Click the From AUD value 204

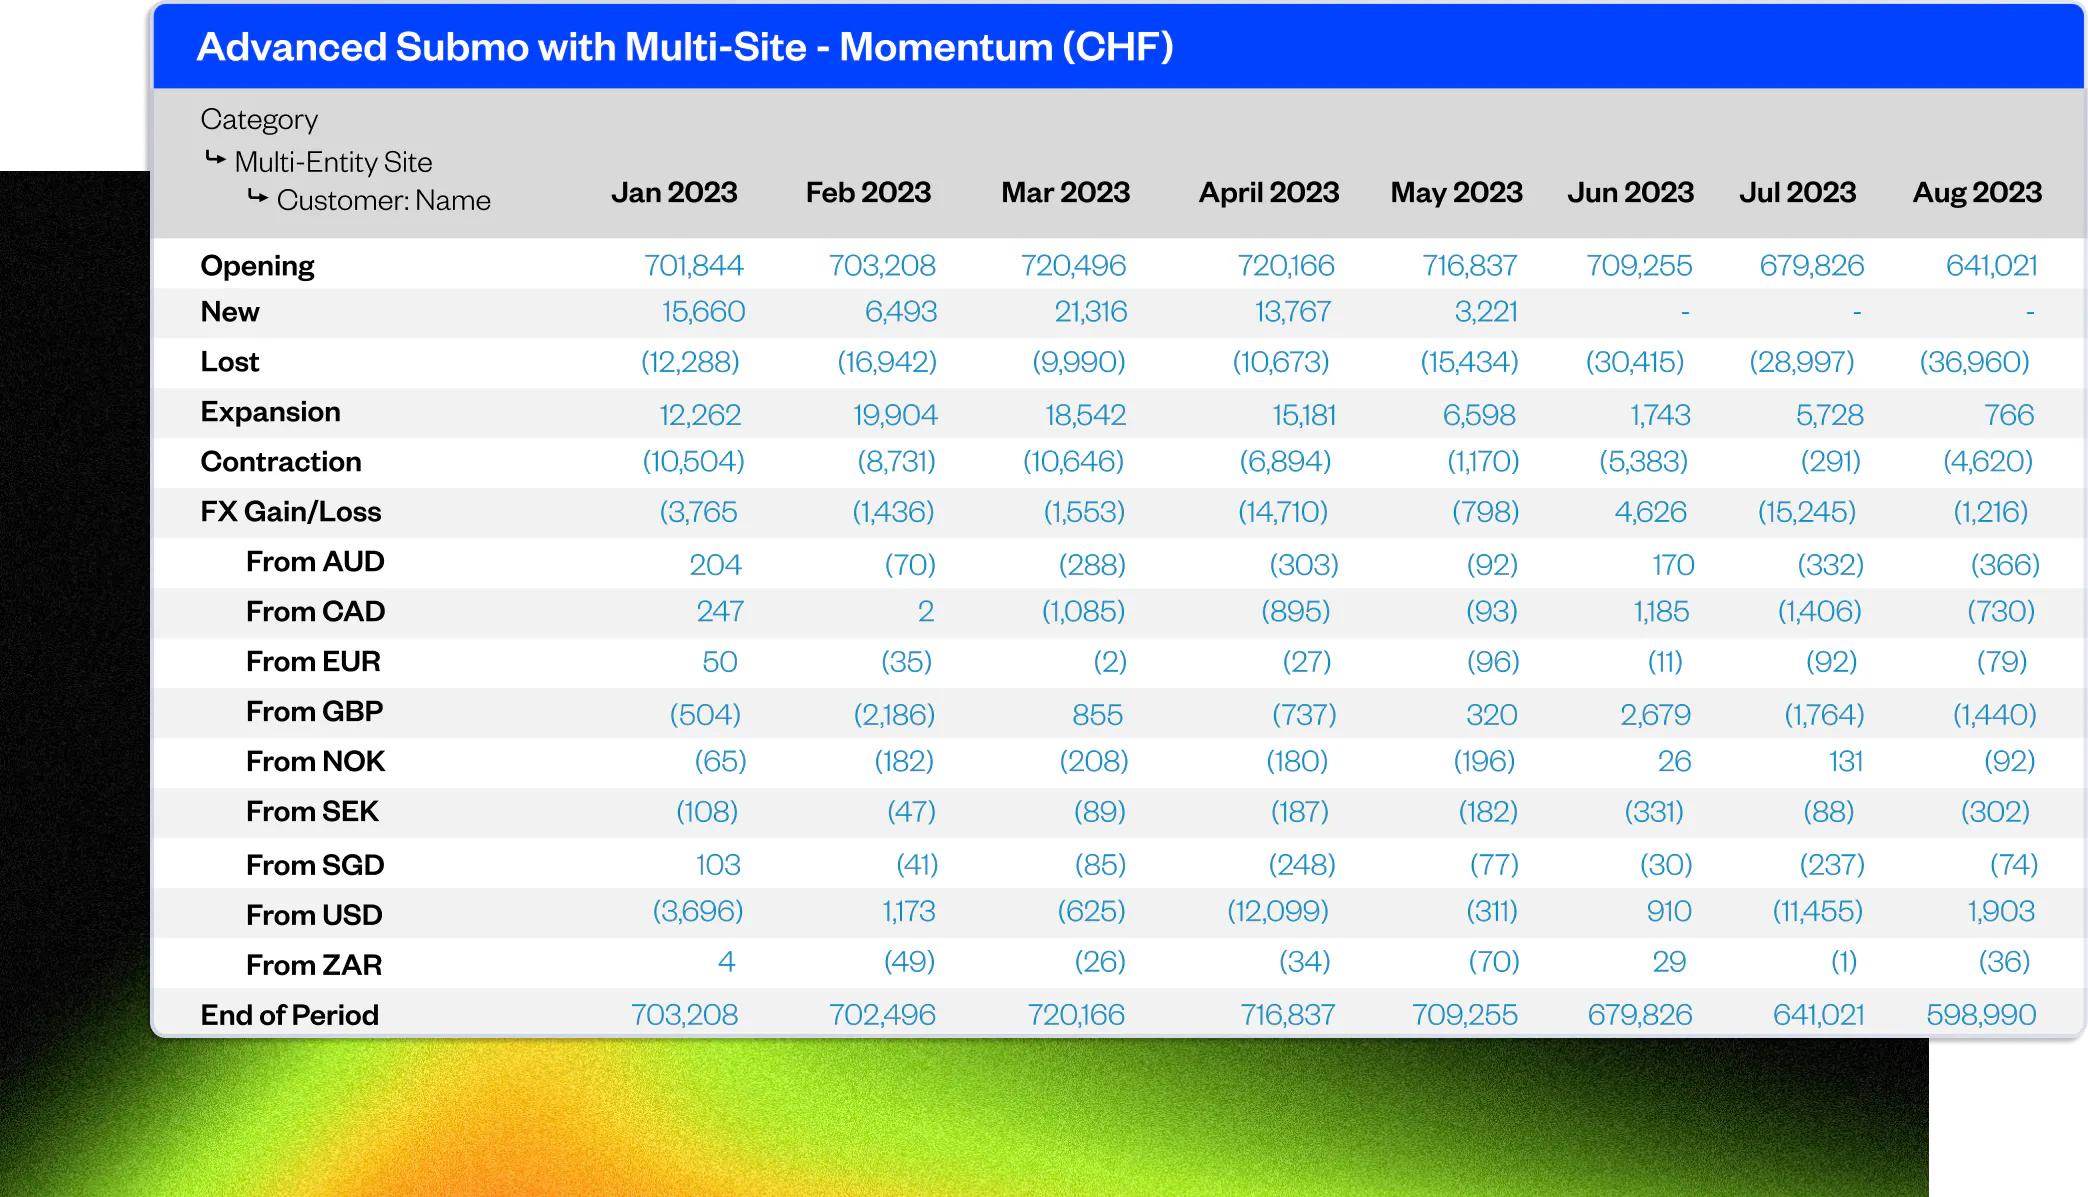tap(715, 565)
